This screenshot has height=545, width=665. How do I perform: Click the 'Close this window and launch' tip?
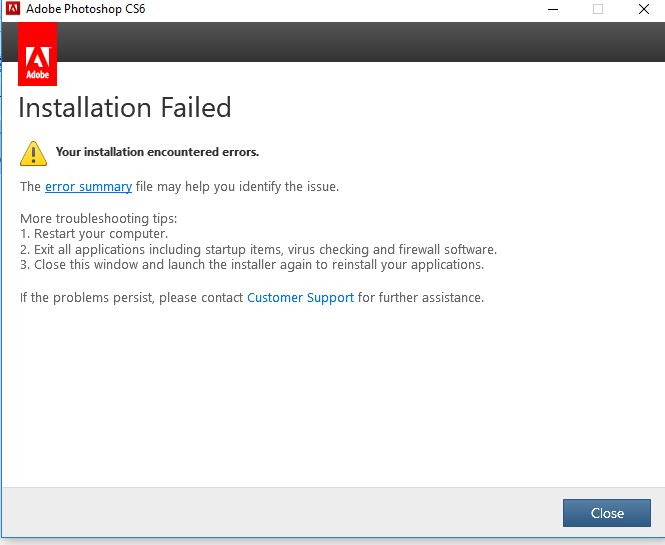point(252,265)
